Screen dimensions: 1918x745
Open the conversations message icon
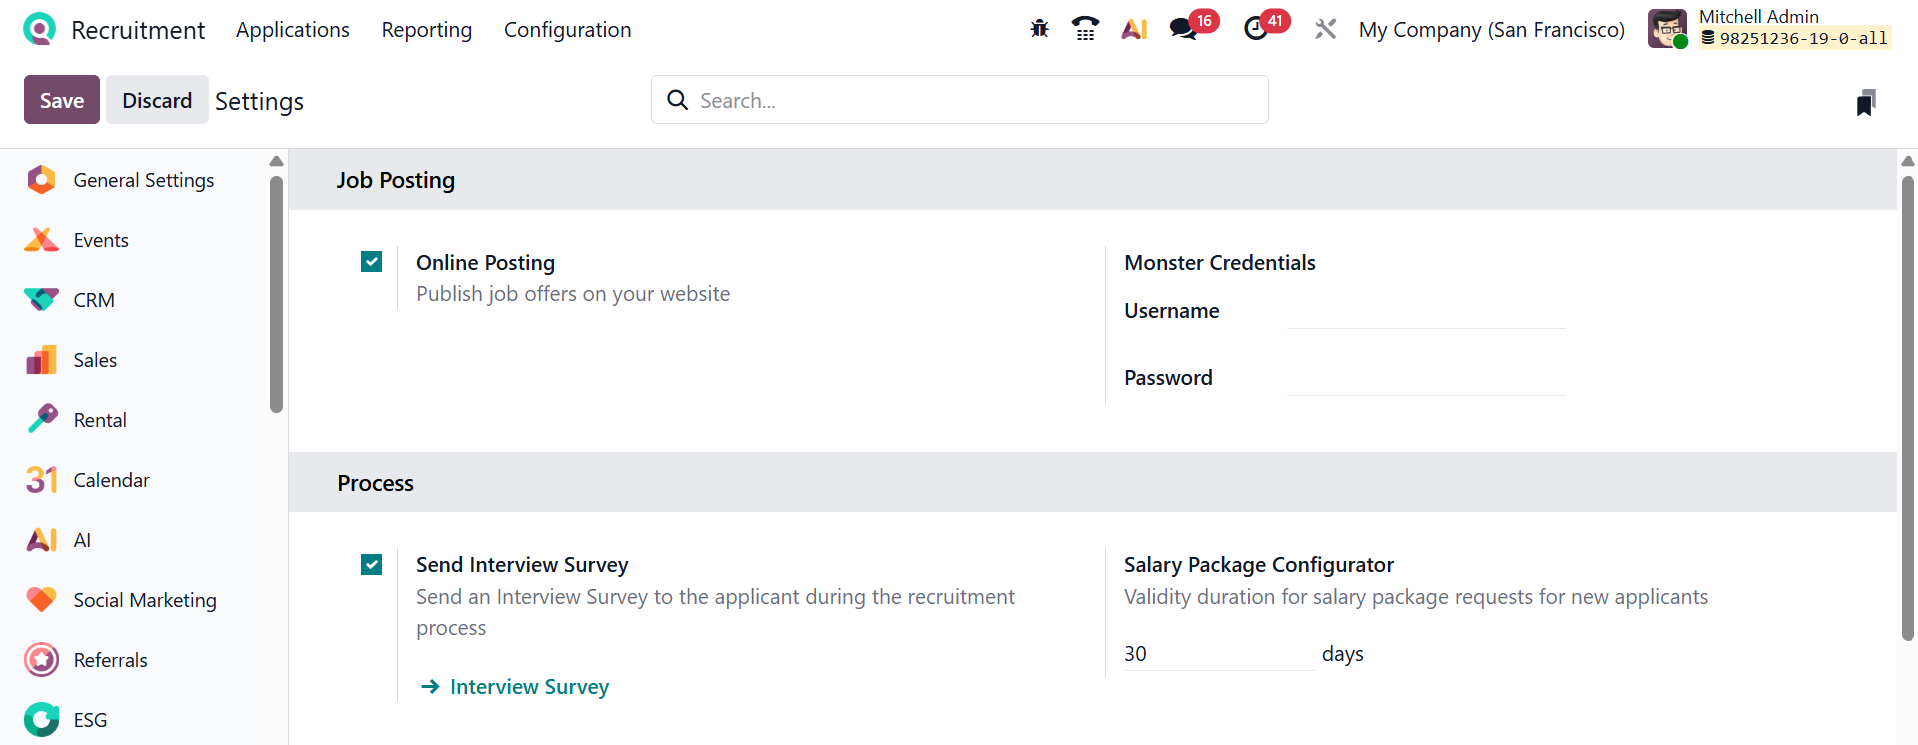point(1184,29)
